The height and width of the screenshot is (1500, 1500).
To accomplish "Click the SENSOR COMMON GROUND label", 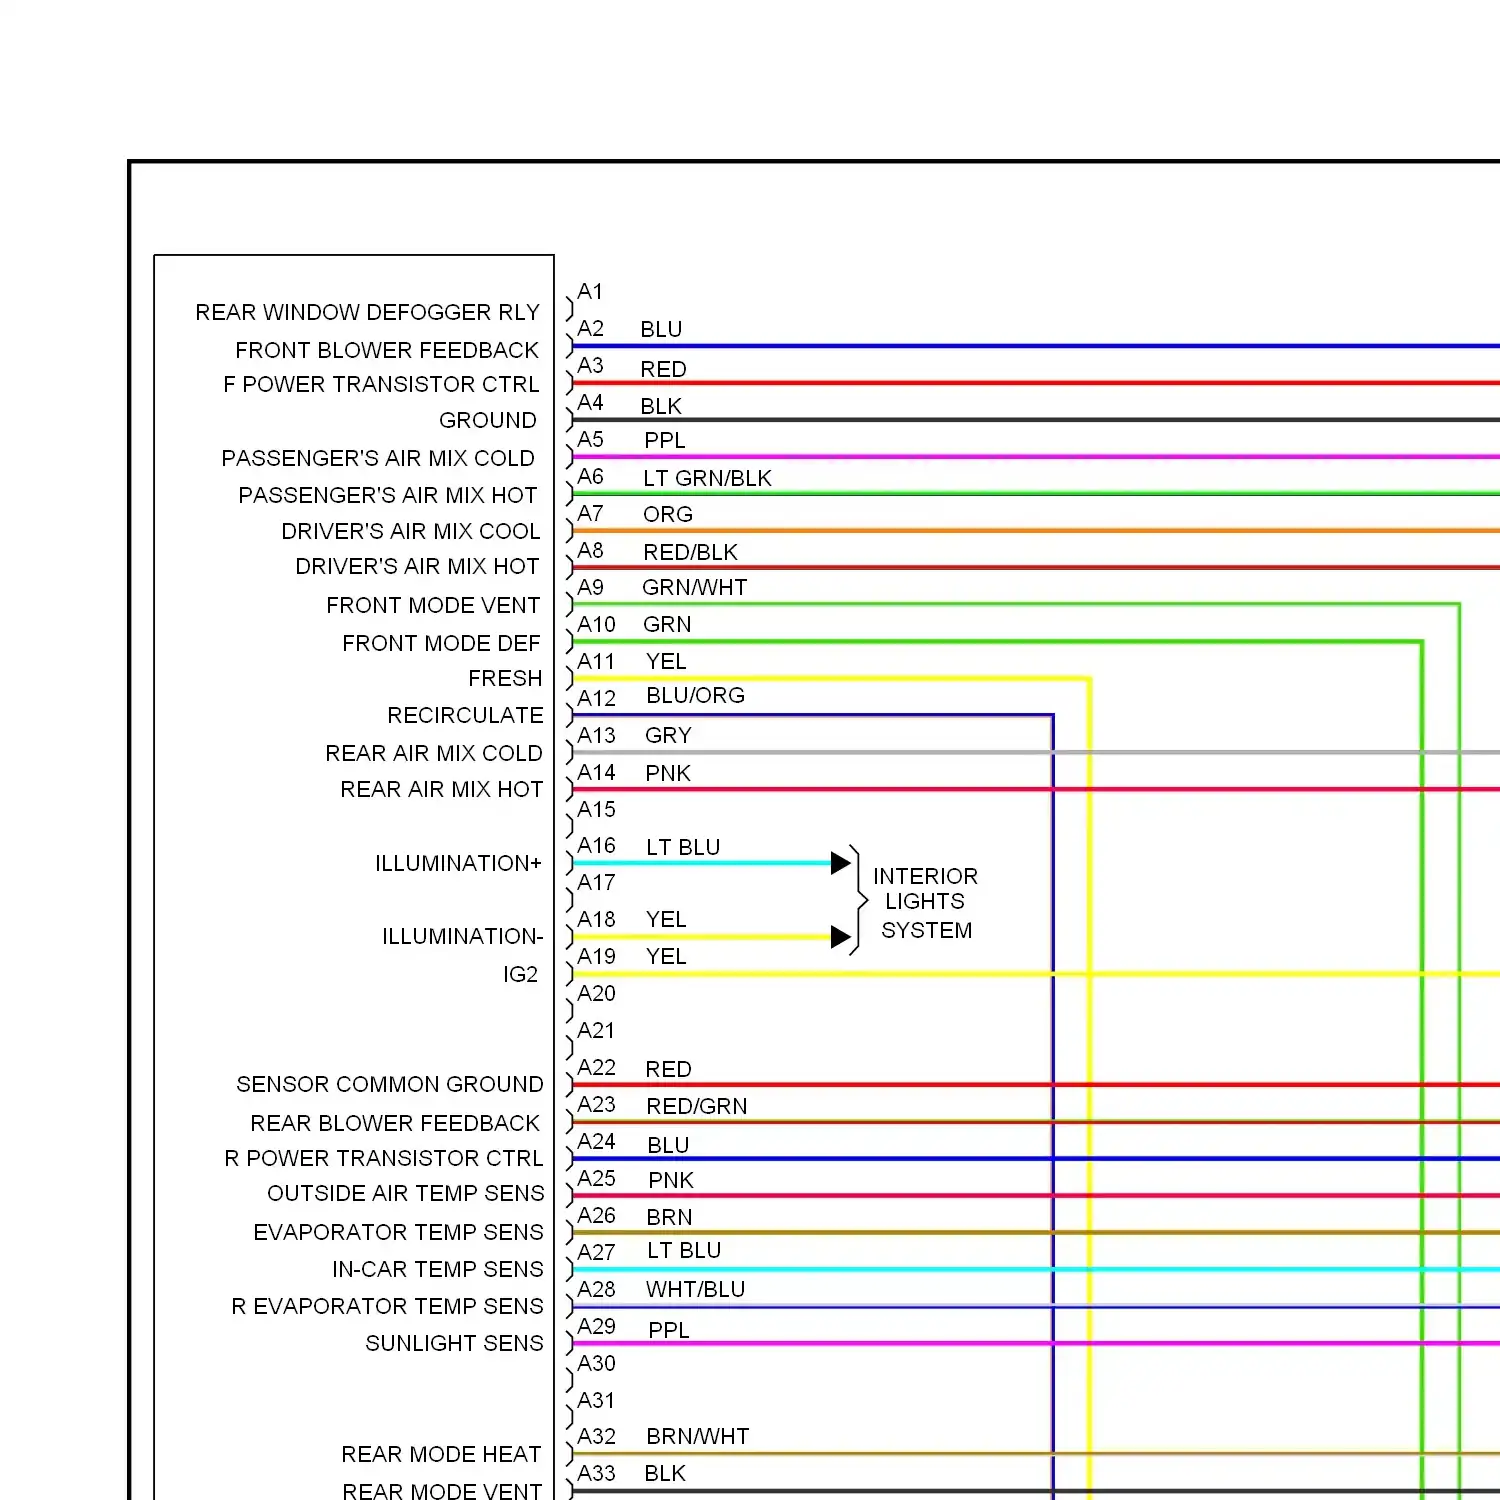I will [389, 1085].
